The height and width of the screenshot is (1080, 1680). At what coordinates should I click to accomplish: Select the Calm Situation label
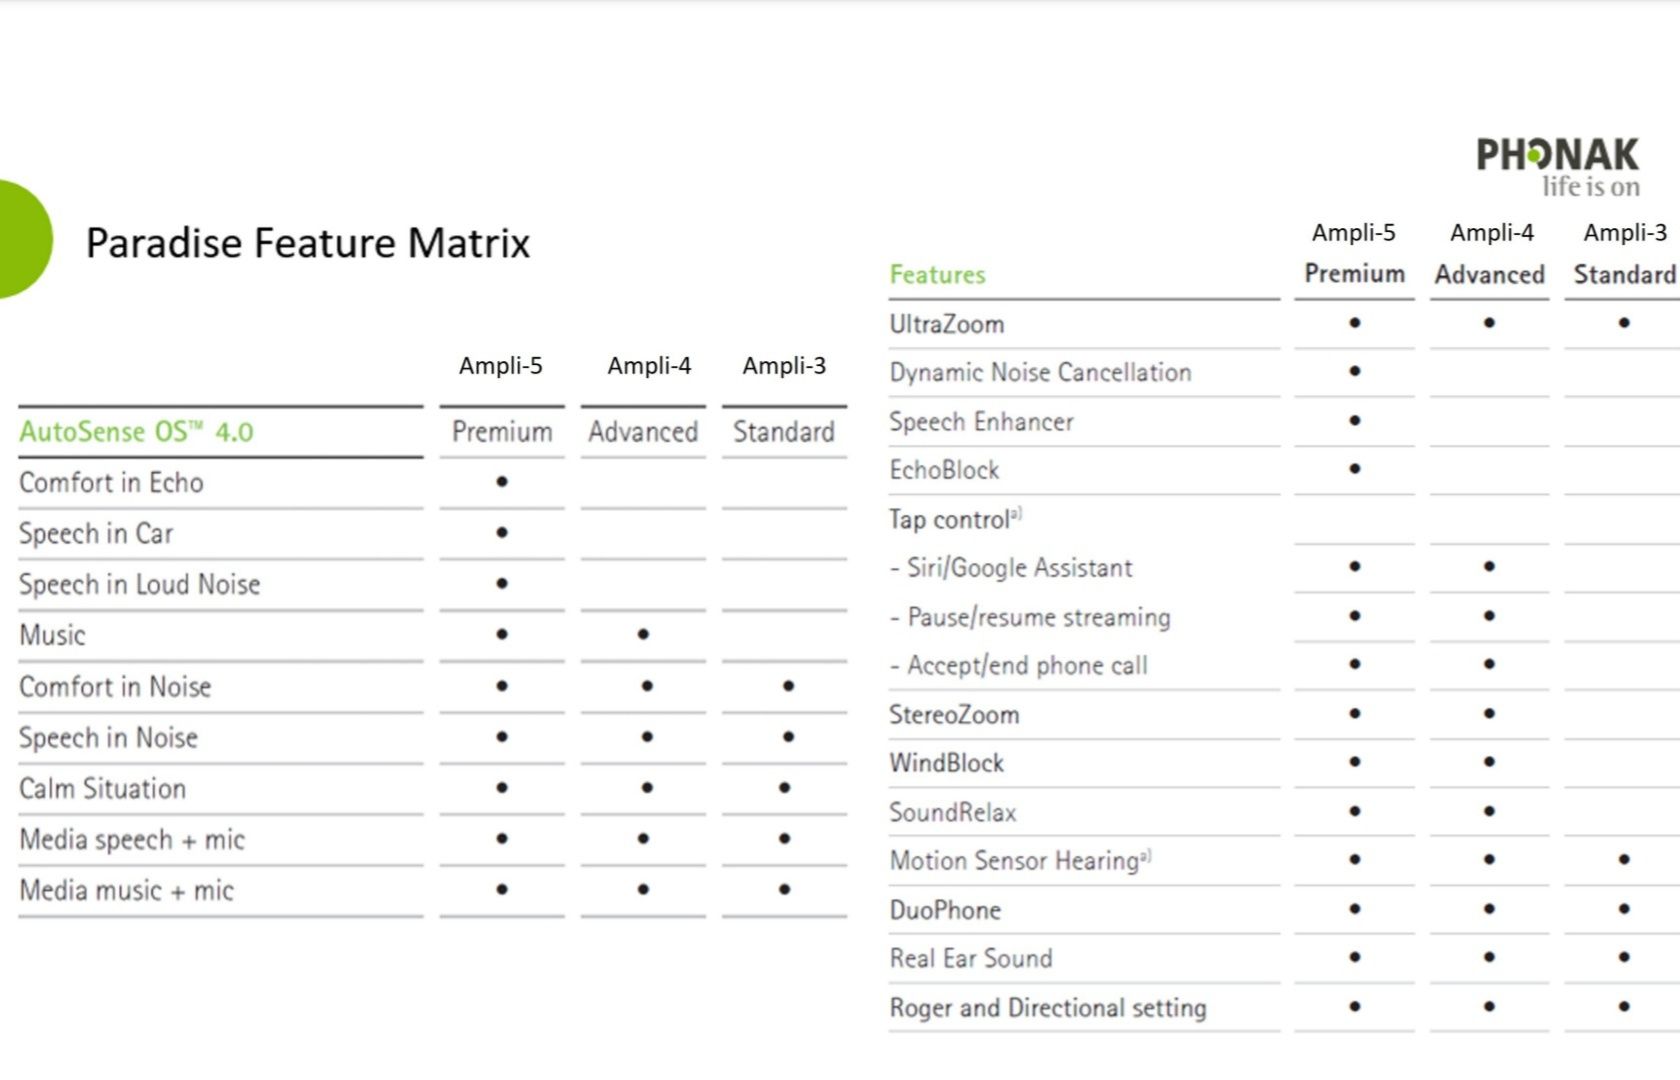[x=102, y=789]
